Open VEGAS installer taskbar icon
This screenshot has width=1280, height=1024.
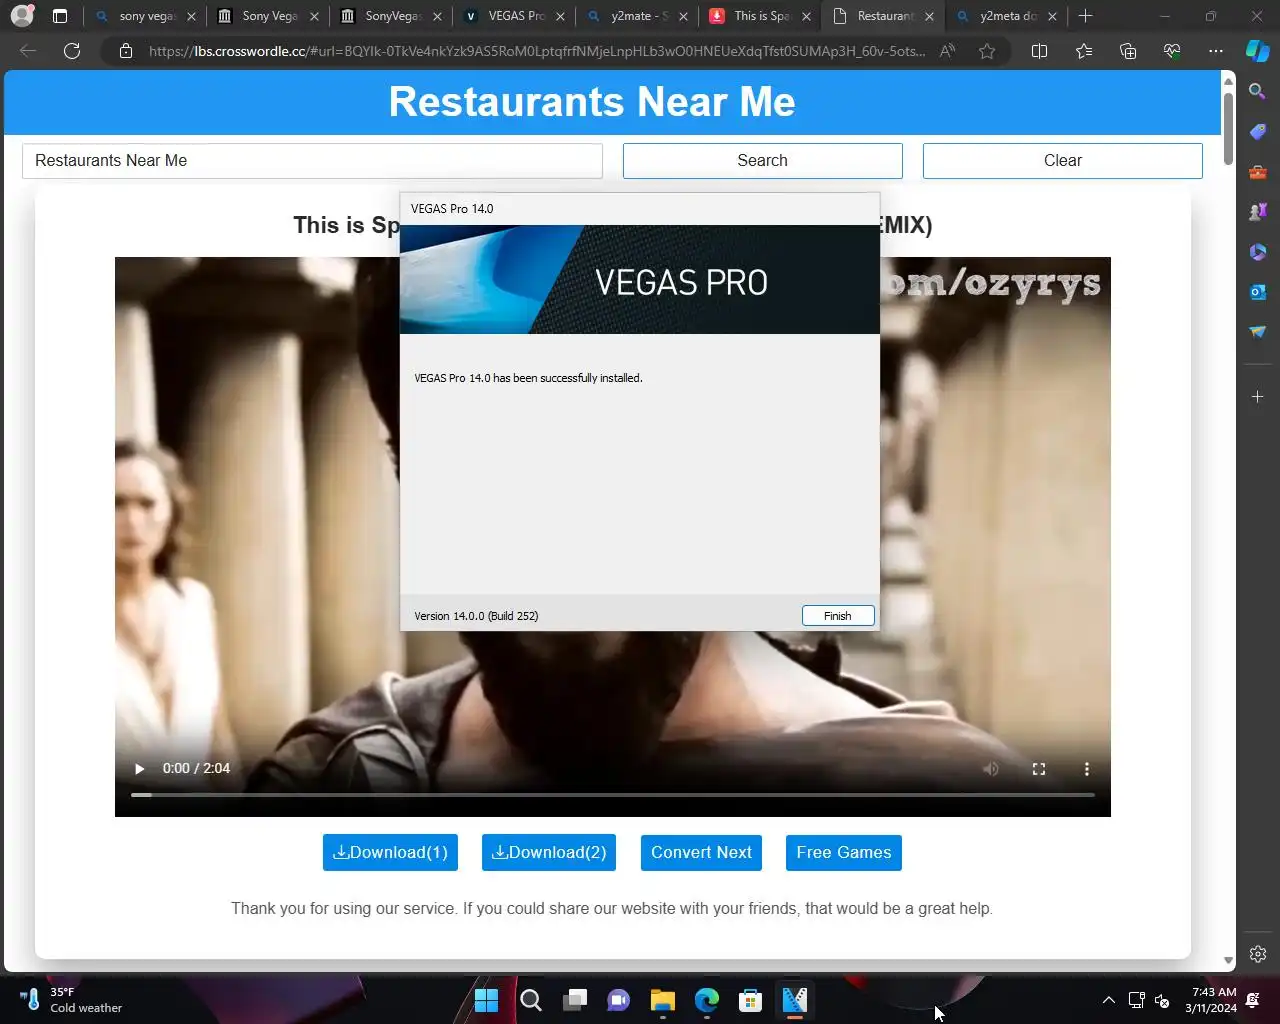(795, 1000)
